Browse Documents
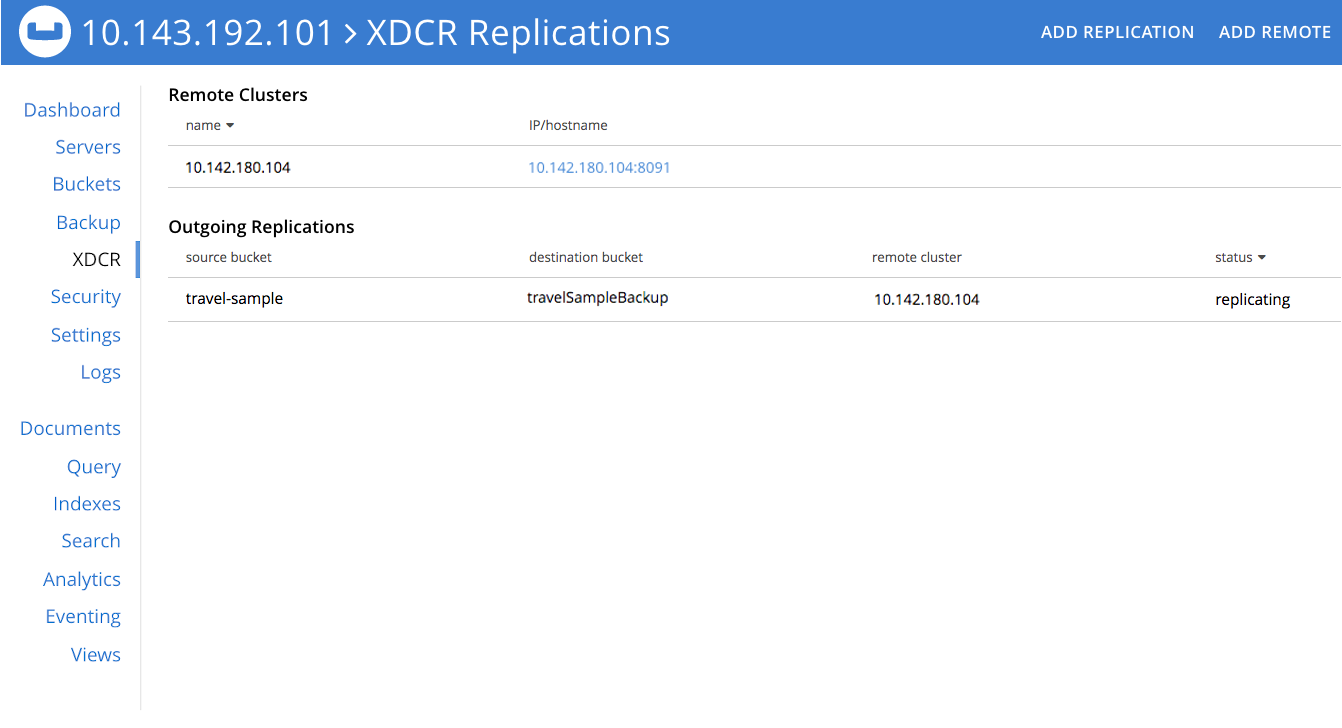The width and height of the screenshot is (1342, 728). 70,427
